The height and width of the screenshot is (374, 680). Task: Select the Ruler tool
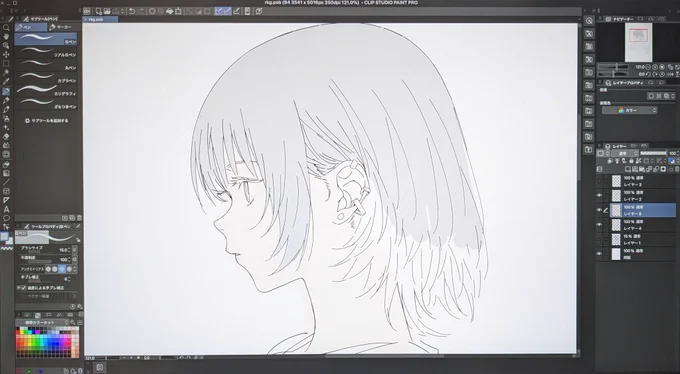point(6,200)
